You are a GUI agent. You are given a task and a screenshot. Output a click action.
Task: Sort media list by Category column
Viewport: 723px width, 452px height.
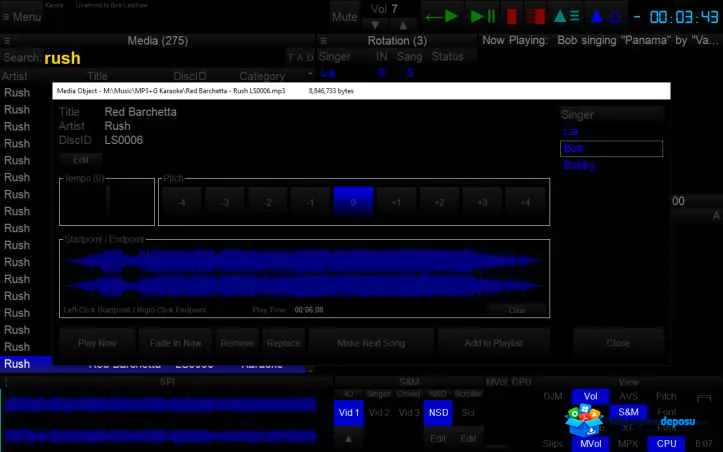coord(262,76)
